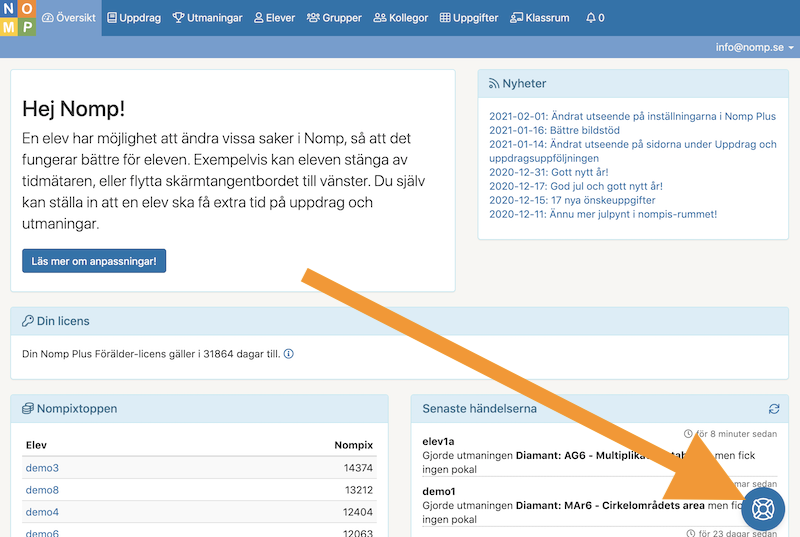Open the notifications bell showing 0
The image size is (800, 537).
click(x=595, y=18)
